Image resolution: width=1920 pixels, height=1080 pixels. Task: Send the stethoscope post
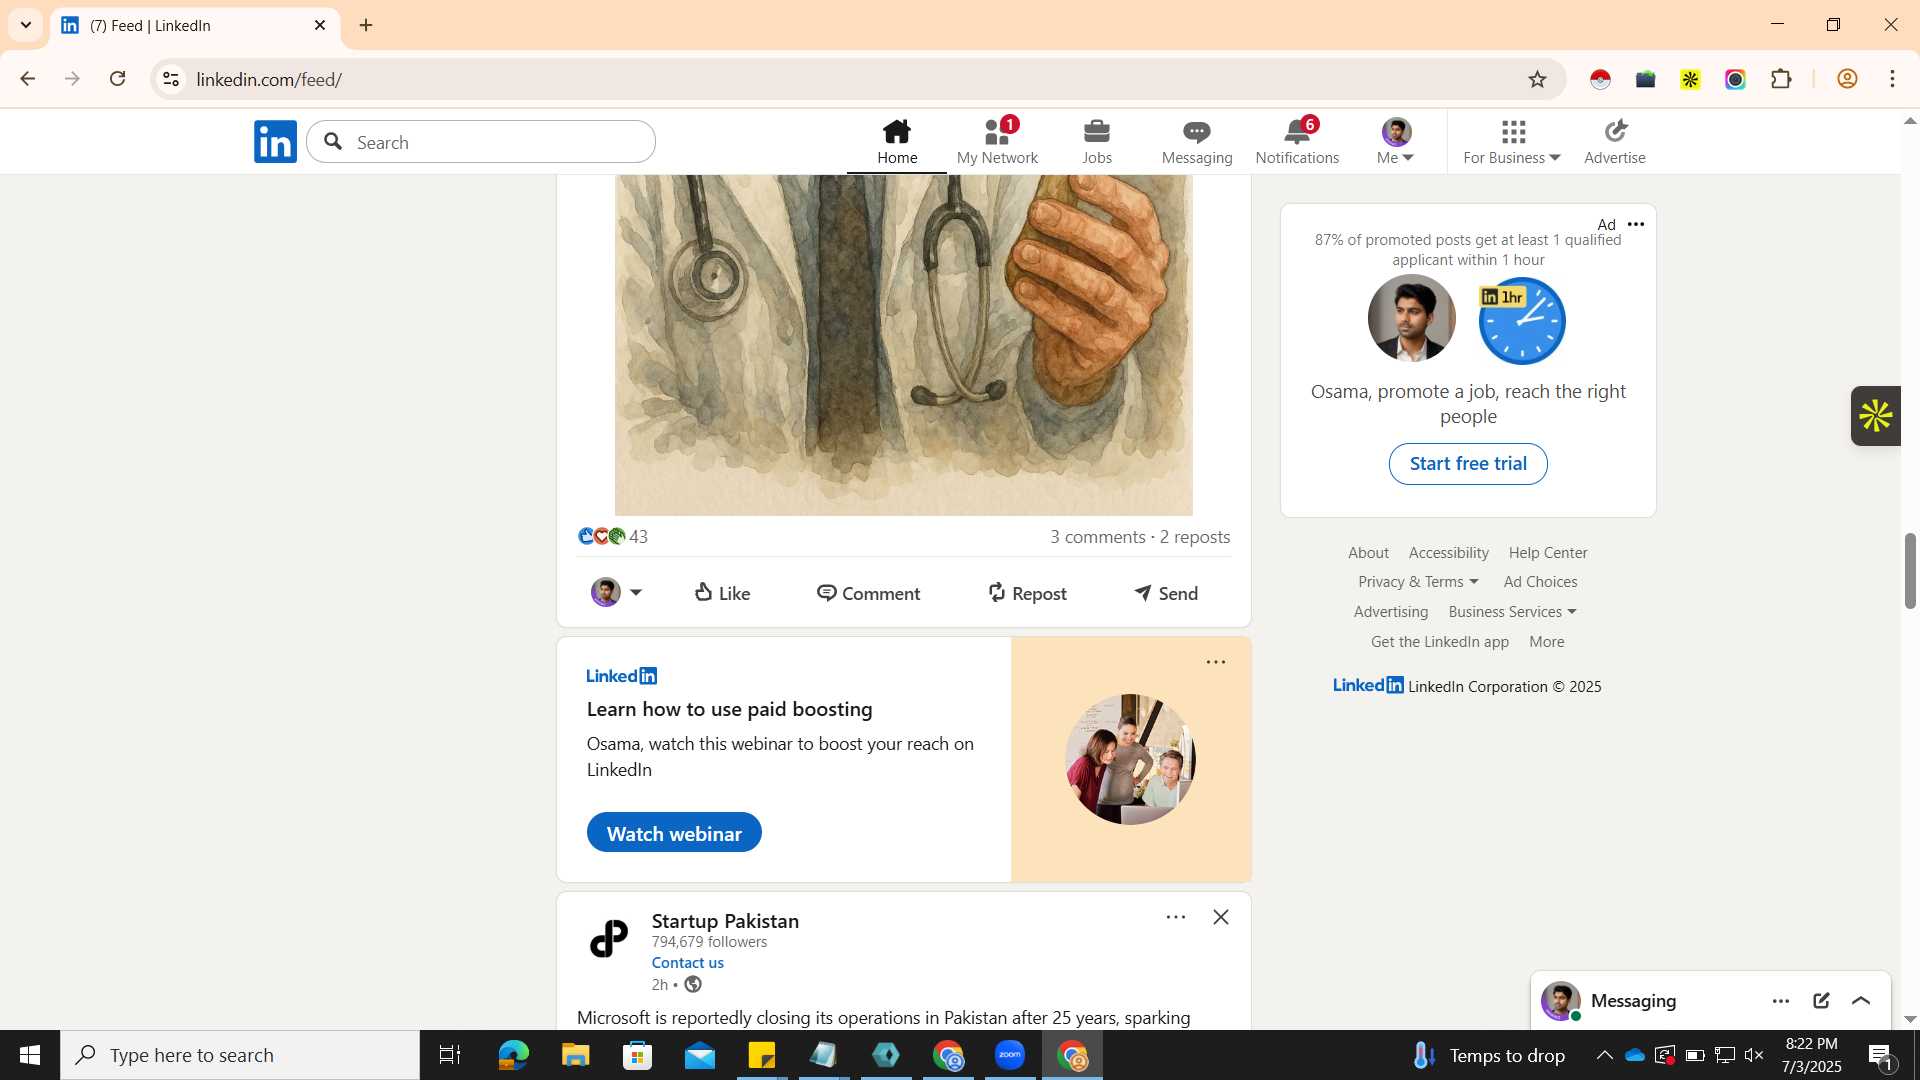(1166, 593)
